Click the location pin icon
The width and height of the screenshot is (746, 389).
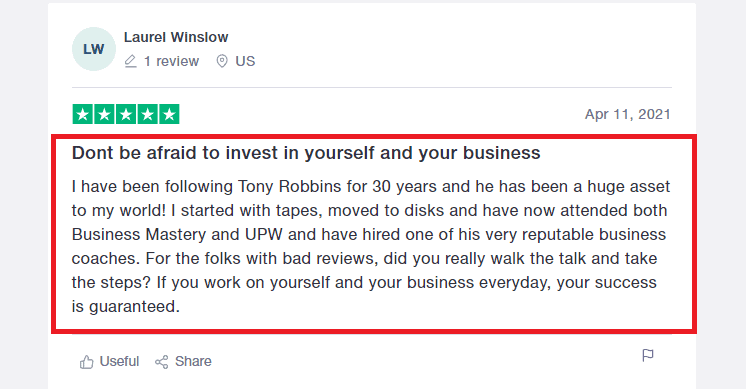222,61
